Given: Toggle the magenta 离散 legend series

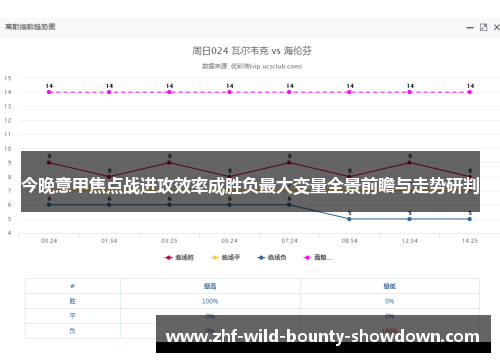Looking at the screenshot, I should point(318,257).
